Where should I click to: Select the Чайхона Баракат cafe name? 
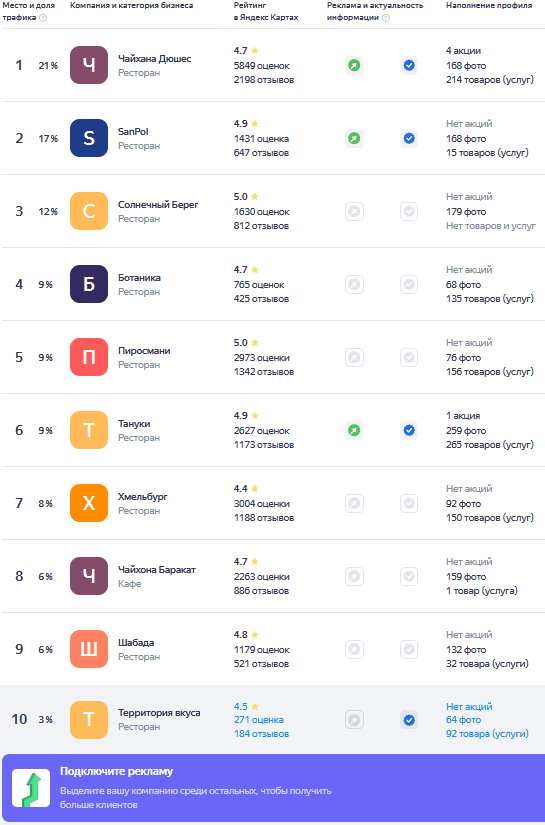(x=157, y=569)
